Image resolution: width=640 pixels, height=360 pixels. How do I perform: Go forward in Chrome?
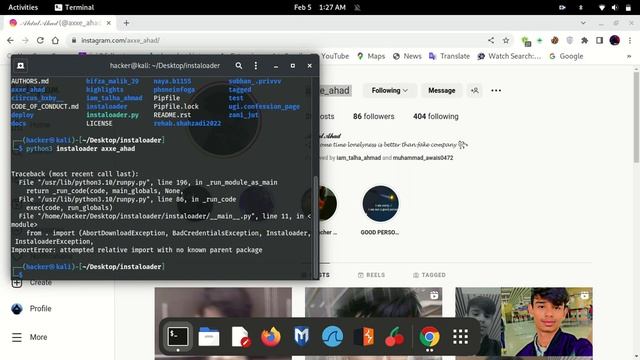[25, 40]
